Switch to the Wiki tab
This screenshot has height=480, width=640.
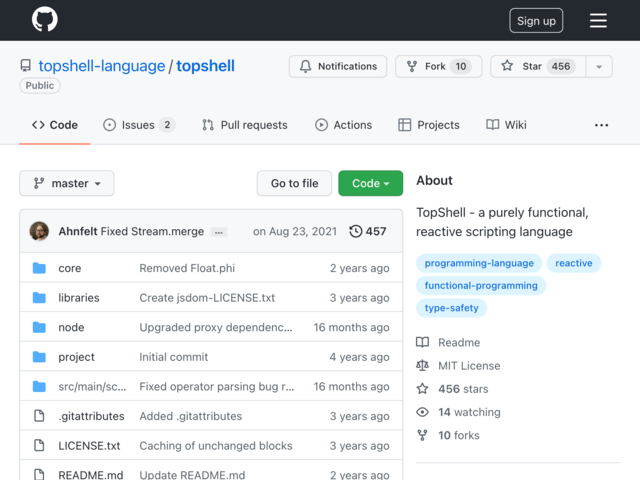[506, 125]
